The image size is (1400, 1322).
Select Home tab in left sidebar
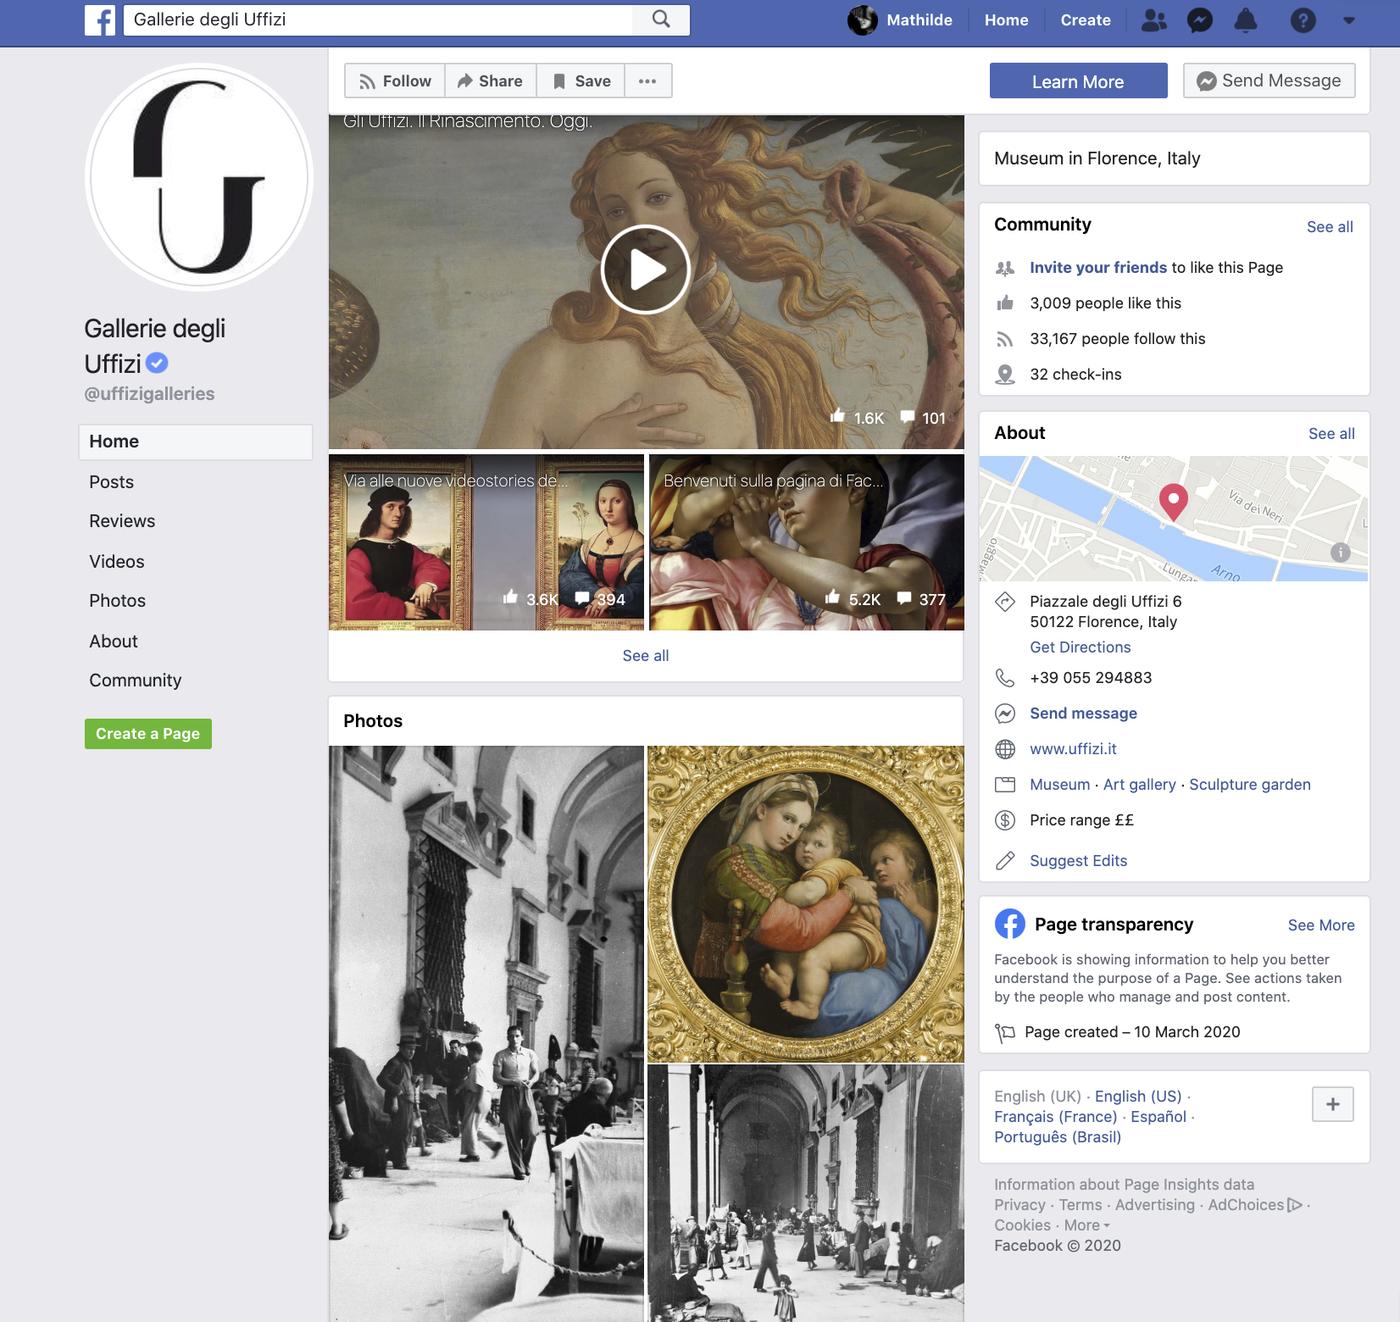[196, 441]
